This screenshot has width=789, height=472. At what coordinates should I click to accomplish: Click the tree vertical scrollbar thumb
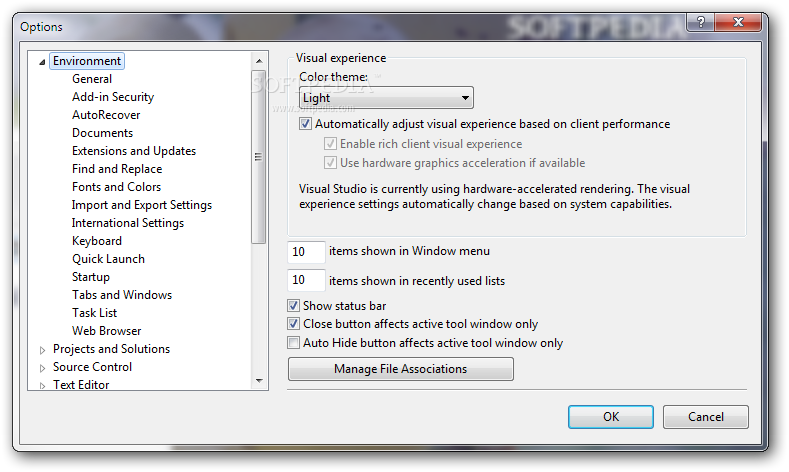(259, 157)
